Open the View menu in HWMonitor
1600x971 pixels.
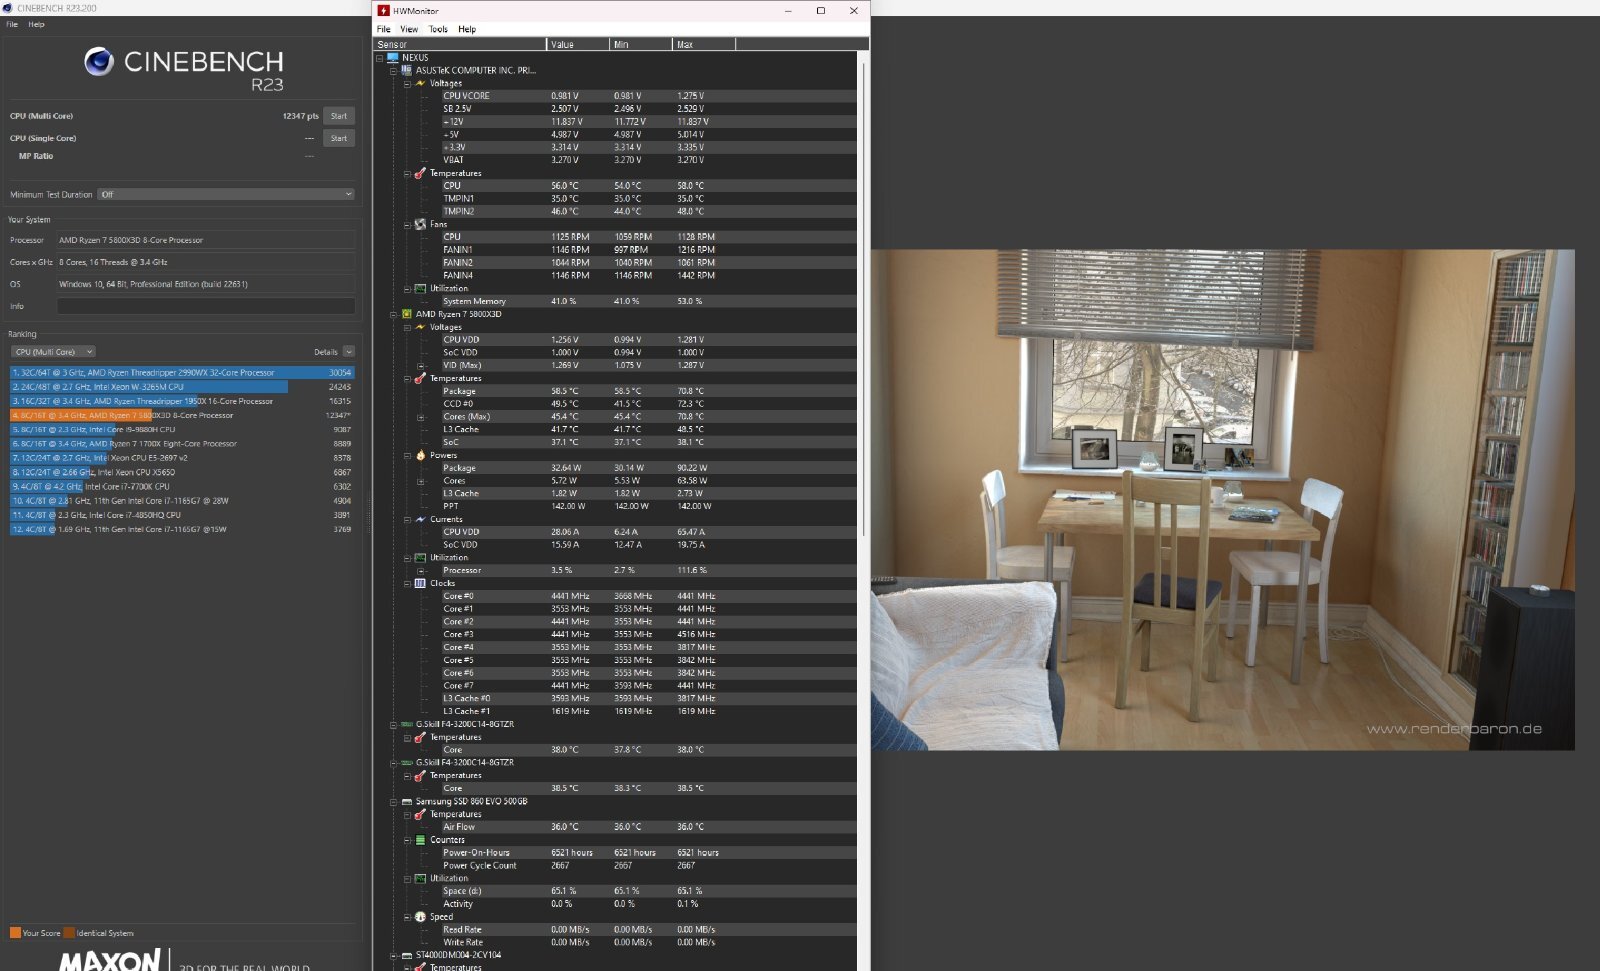pos(409,29)
